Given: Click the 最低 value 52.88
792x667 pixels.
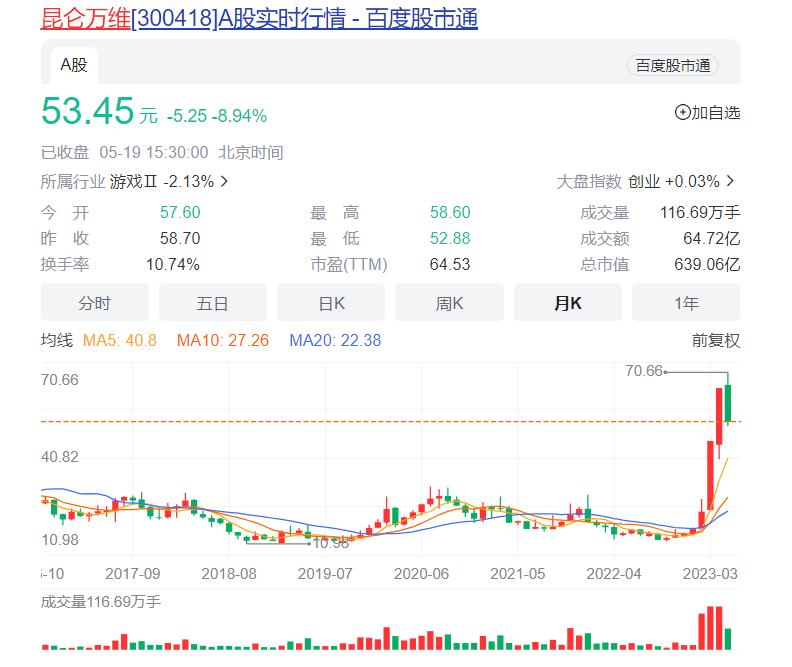Looking at the screenshot, I should tap(450, 238).
